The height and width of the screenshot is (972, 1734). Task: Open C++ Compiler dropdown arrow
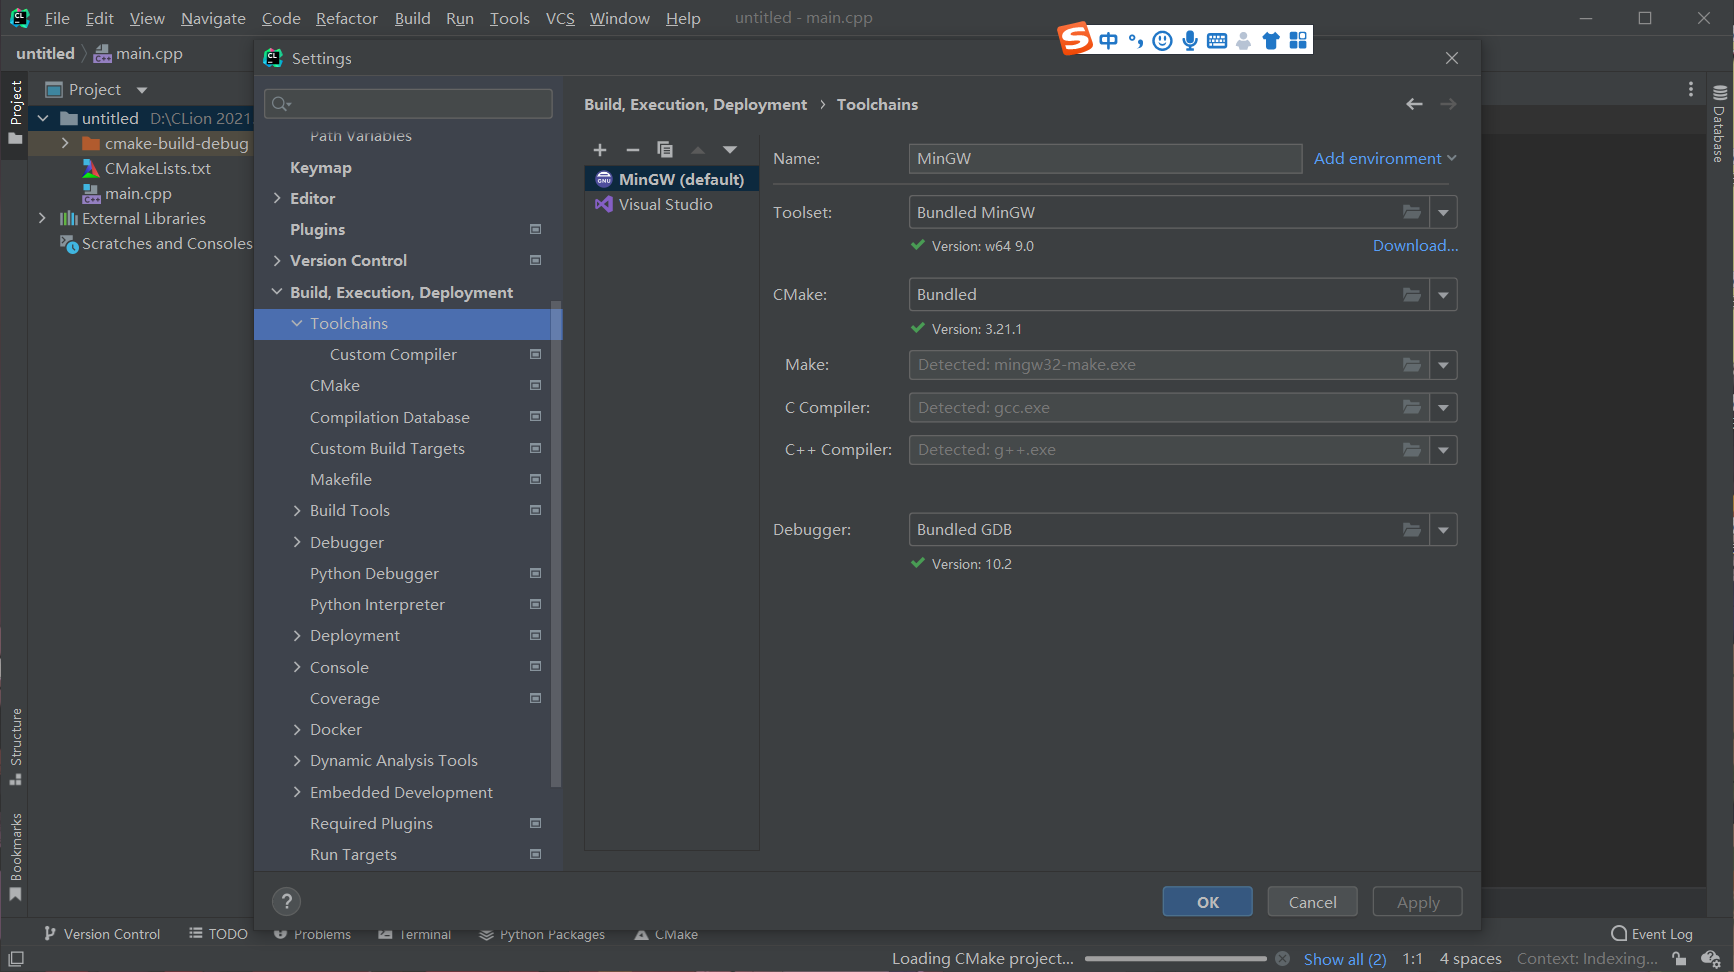1443,450
